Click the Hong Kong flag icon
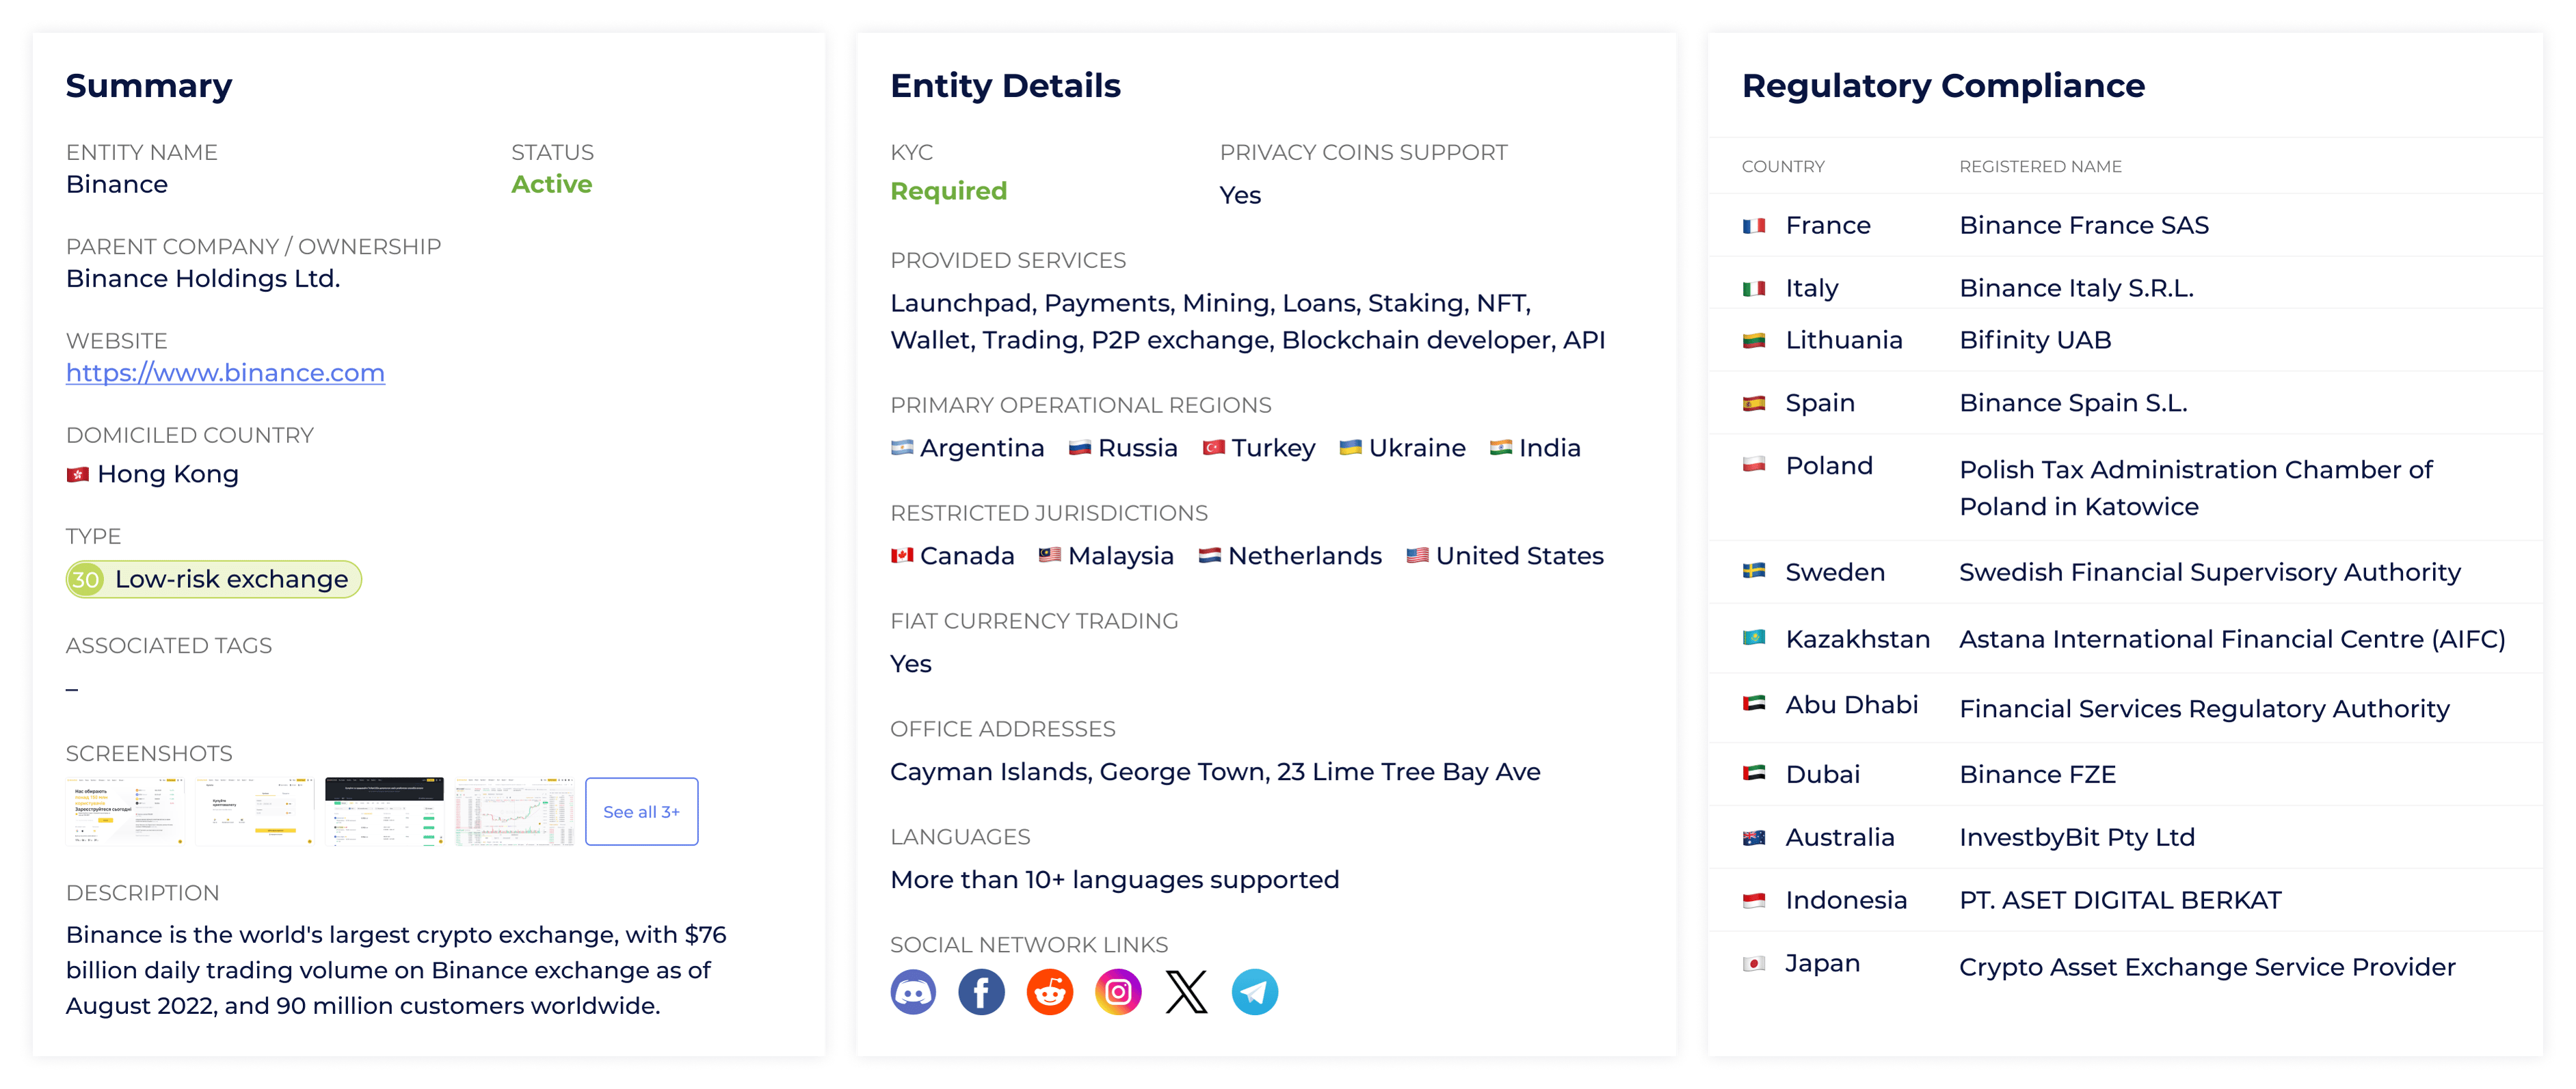The height and width of the screenshot is (1089, 2576). click(x=78, y=474)
